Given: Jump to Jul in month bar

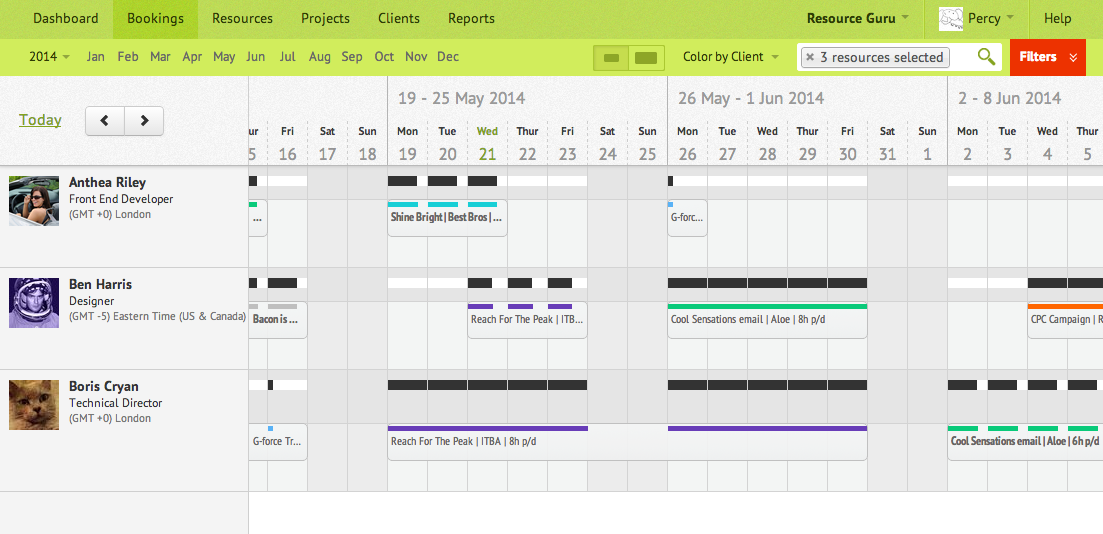Looking at the screenshot, I should coord(287,57).
